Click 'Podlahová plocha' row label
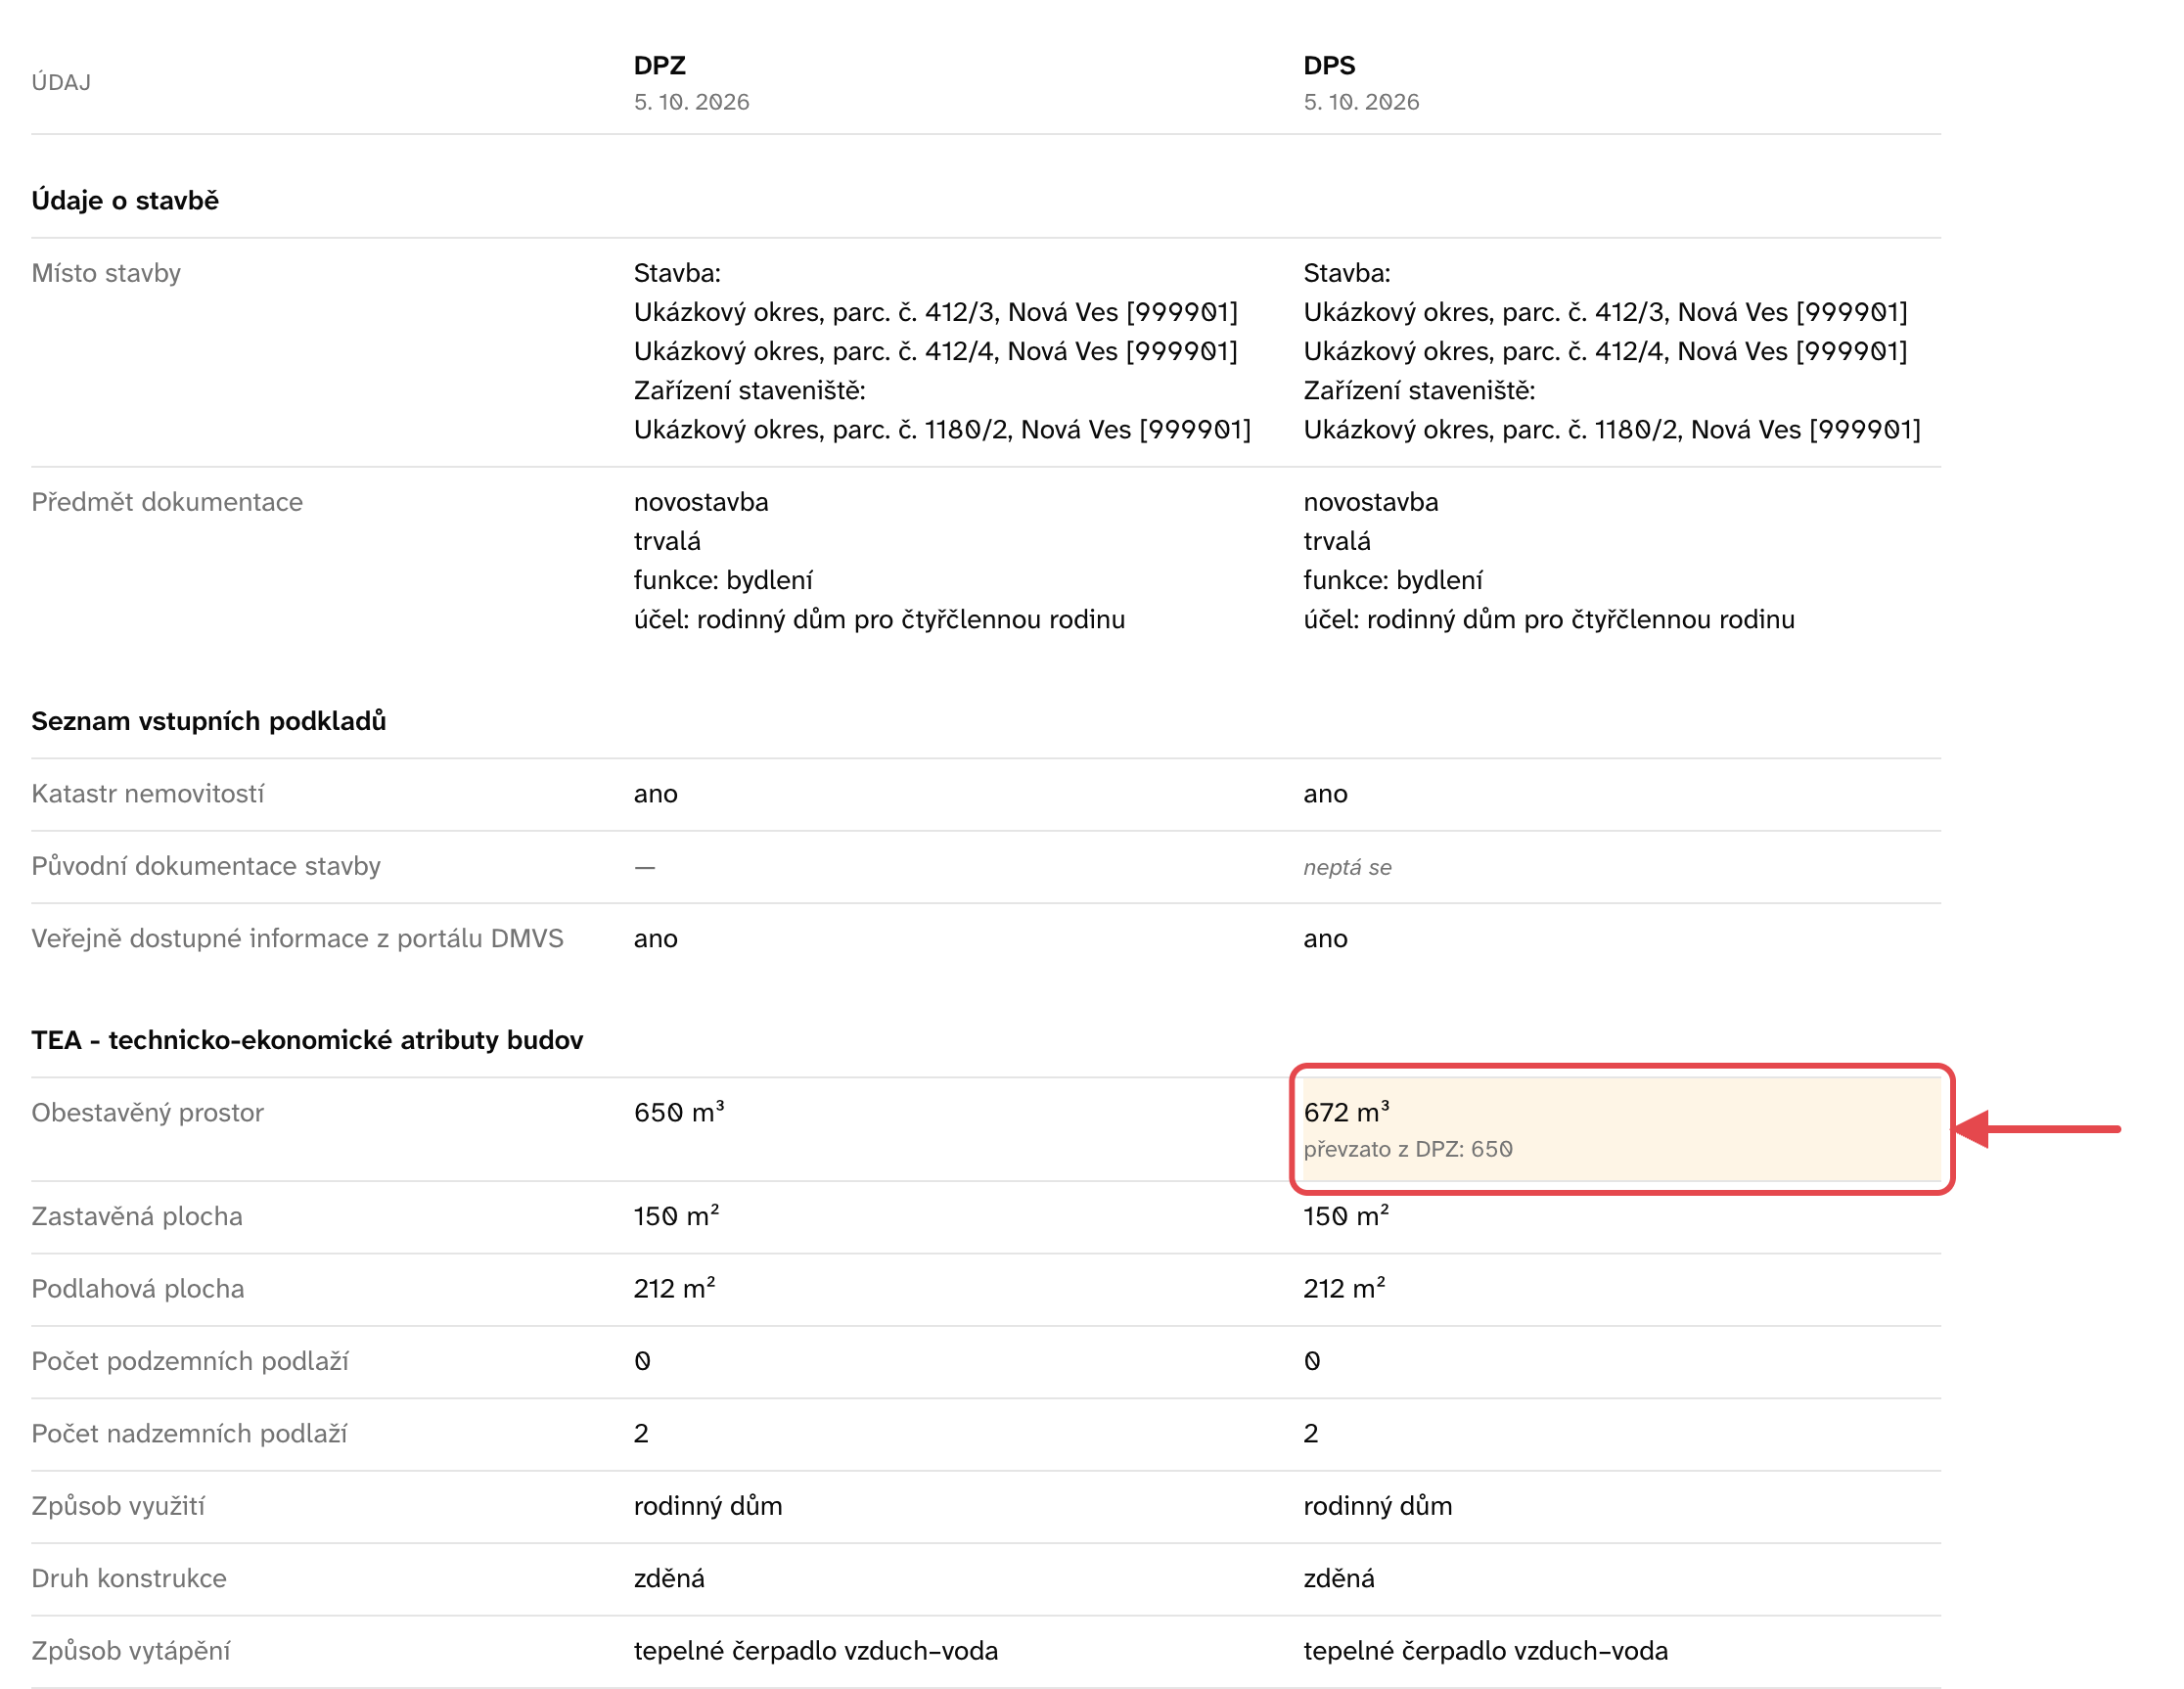The width and height of the screenshot is (2184, 1689). coord(138,1289)
